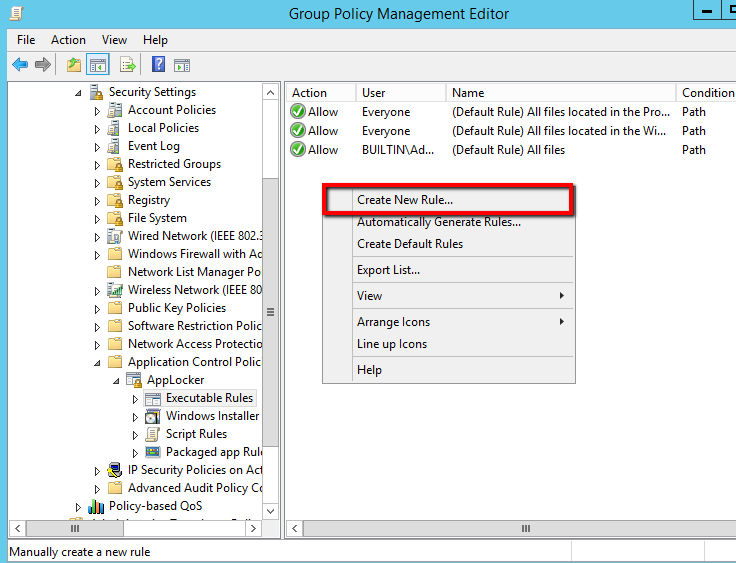
Task: Select the Packaged app Rules tree item
Action: pos(213,452)
